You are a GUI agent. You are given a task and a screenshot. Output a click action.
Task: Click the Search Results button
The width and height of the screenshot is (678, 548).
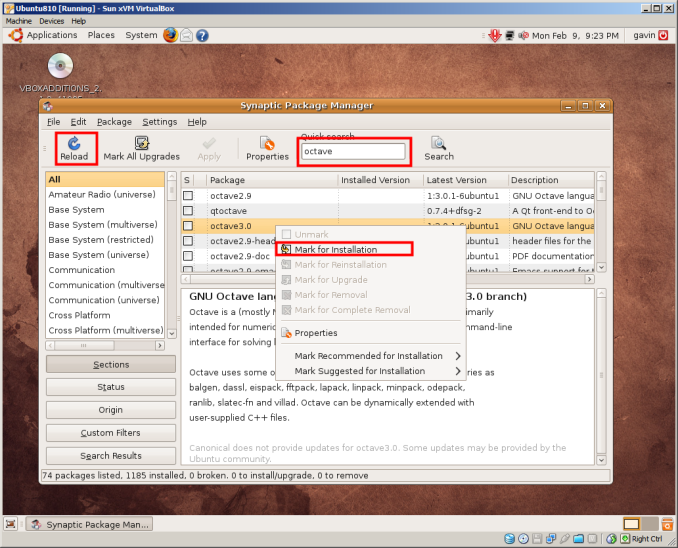tap(111, 455)
